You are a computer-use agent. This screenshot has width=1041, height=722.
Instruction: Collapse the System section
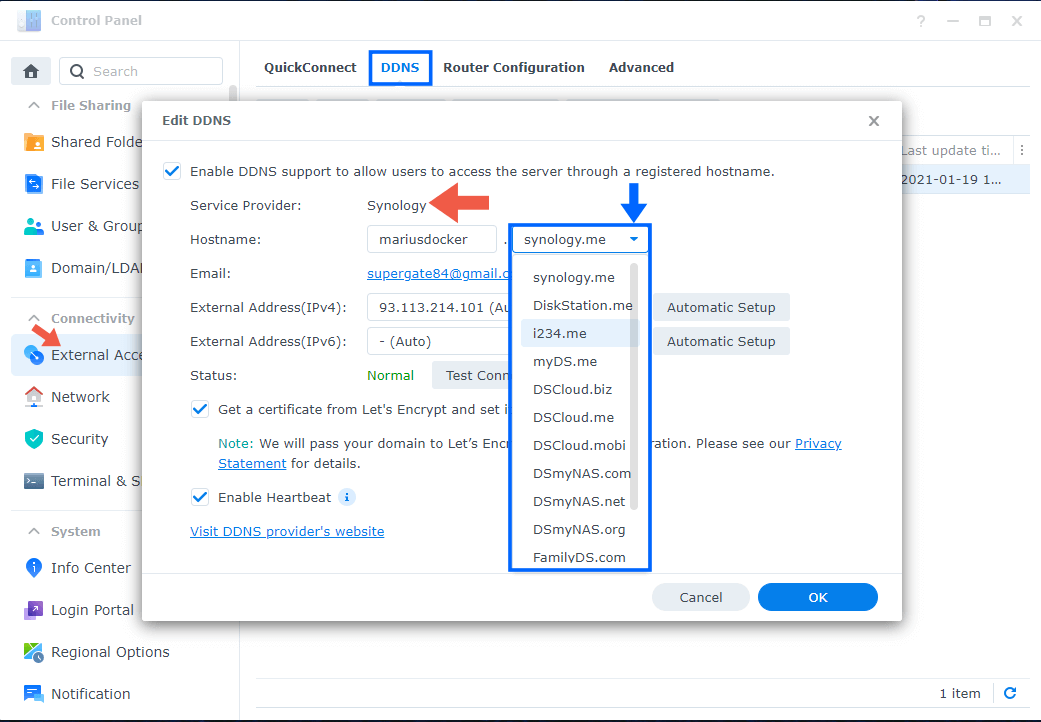click(x=34, y=532)
